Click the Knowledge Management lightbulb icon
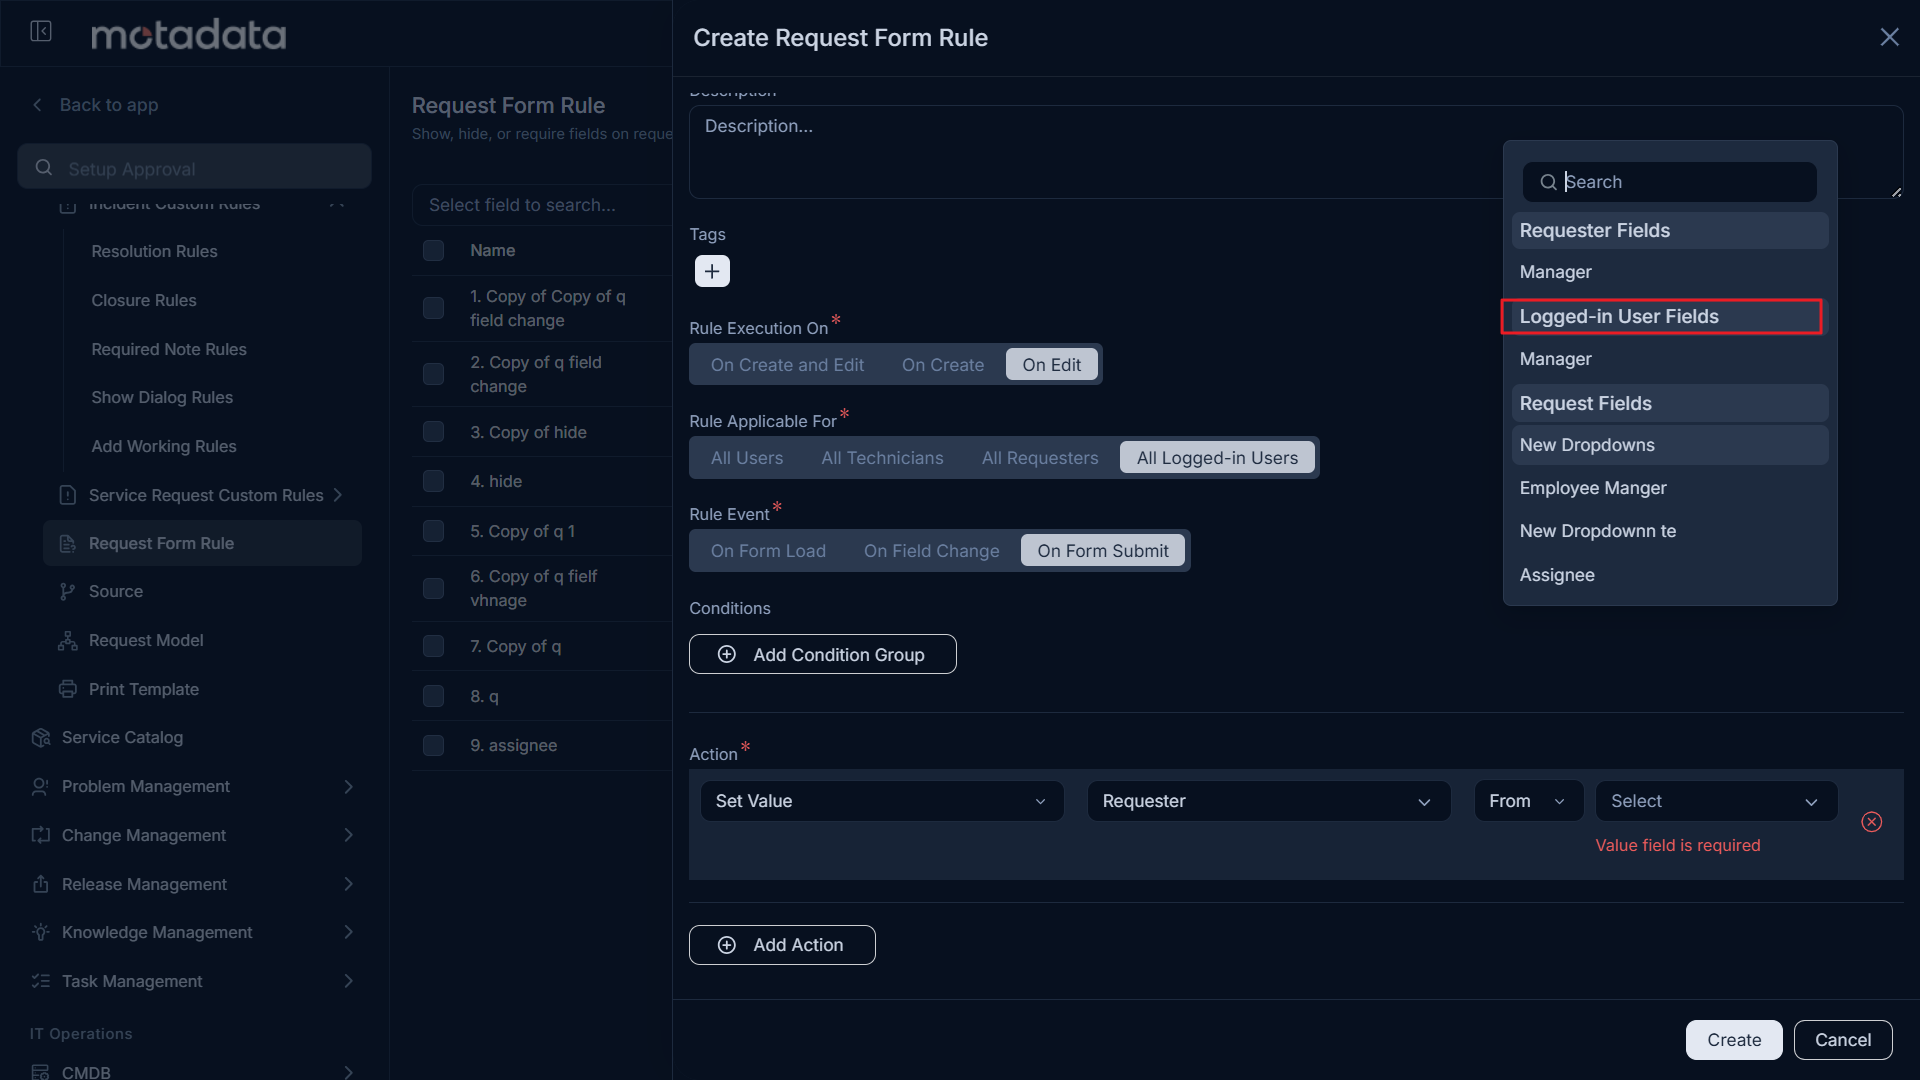Image resolution: width=1920 pixels, height=1080 pixels. tap(41, 932)
